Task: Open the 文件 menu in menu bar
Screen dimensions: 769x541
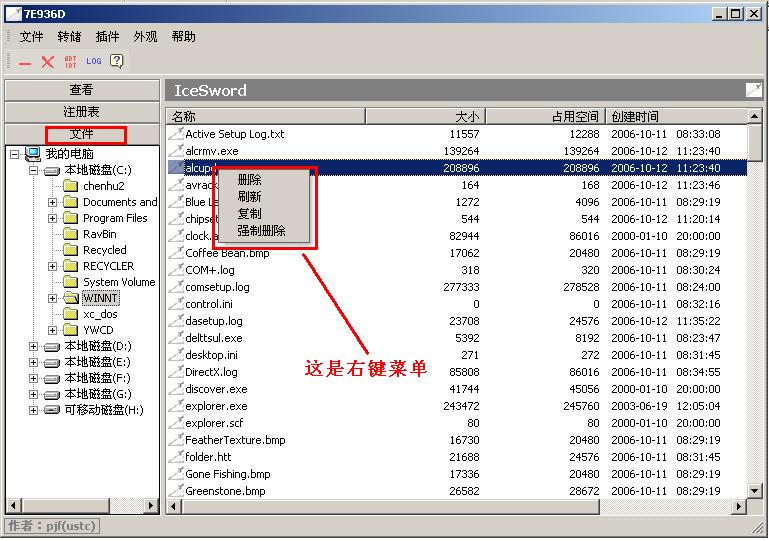Action: (x=31, y=37)
